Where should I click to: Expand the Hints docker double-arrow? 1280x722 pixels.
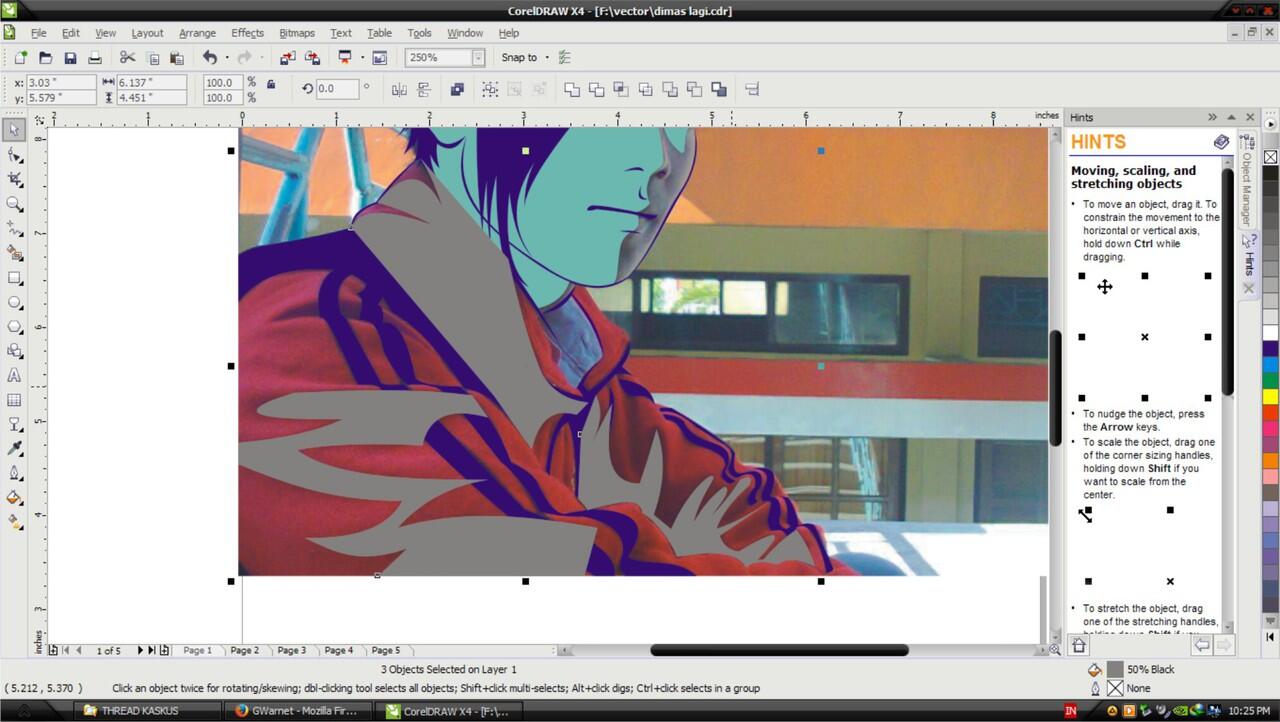[1212, 117]
